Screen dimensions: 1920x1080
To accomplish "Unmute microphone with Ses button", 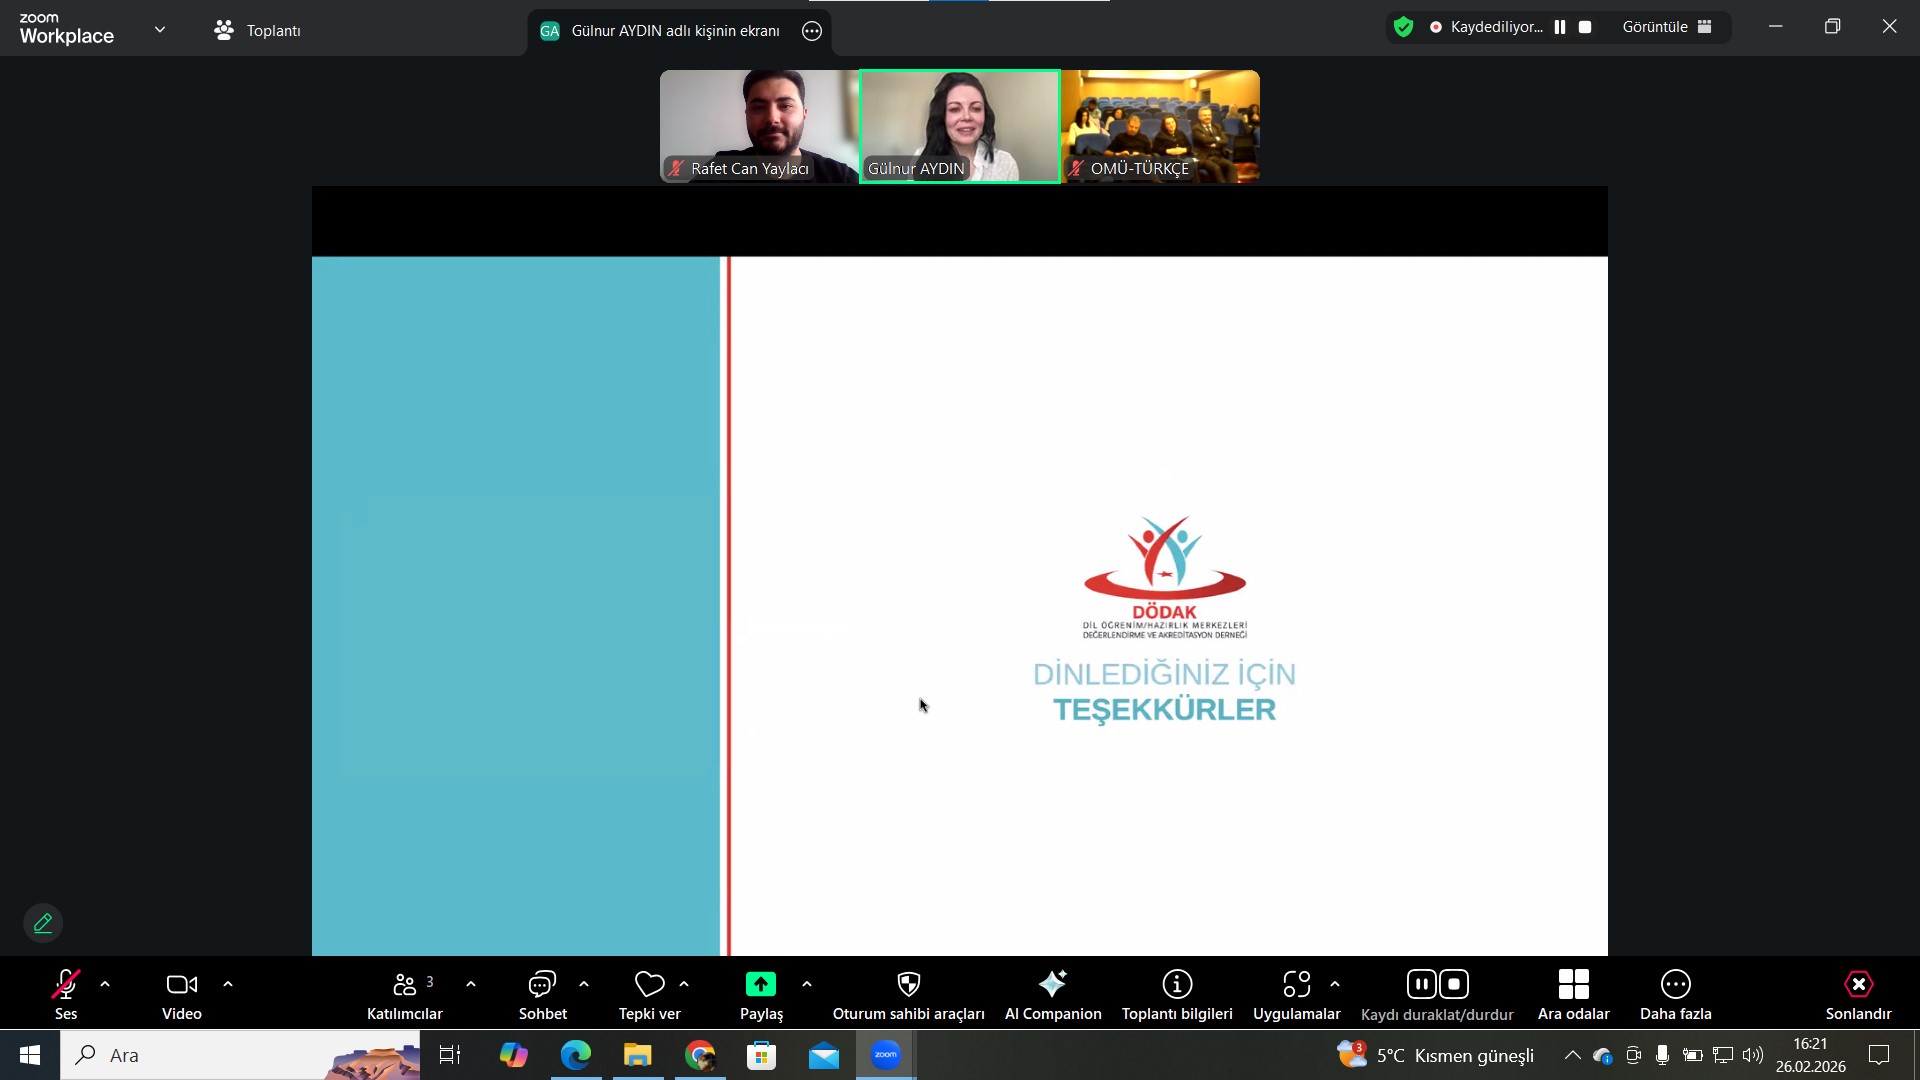I will (66, 985).
